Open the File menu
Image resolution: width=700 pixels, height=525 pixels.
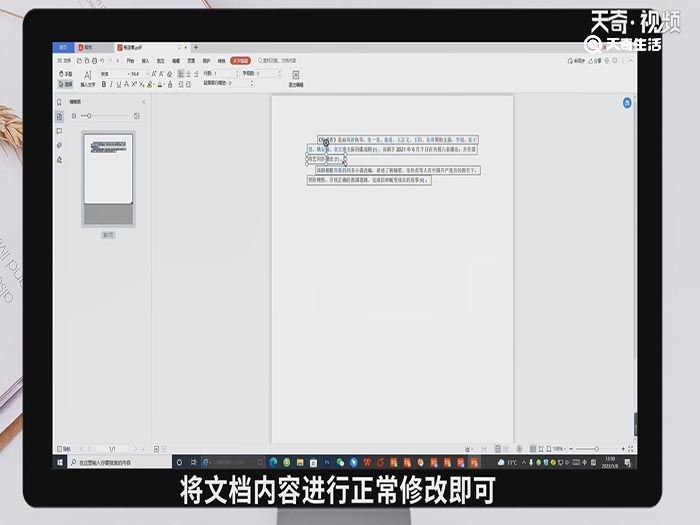(64, 60)
